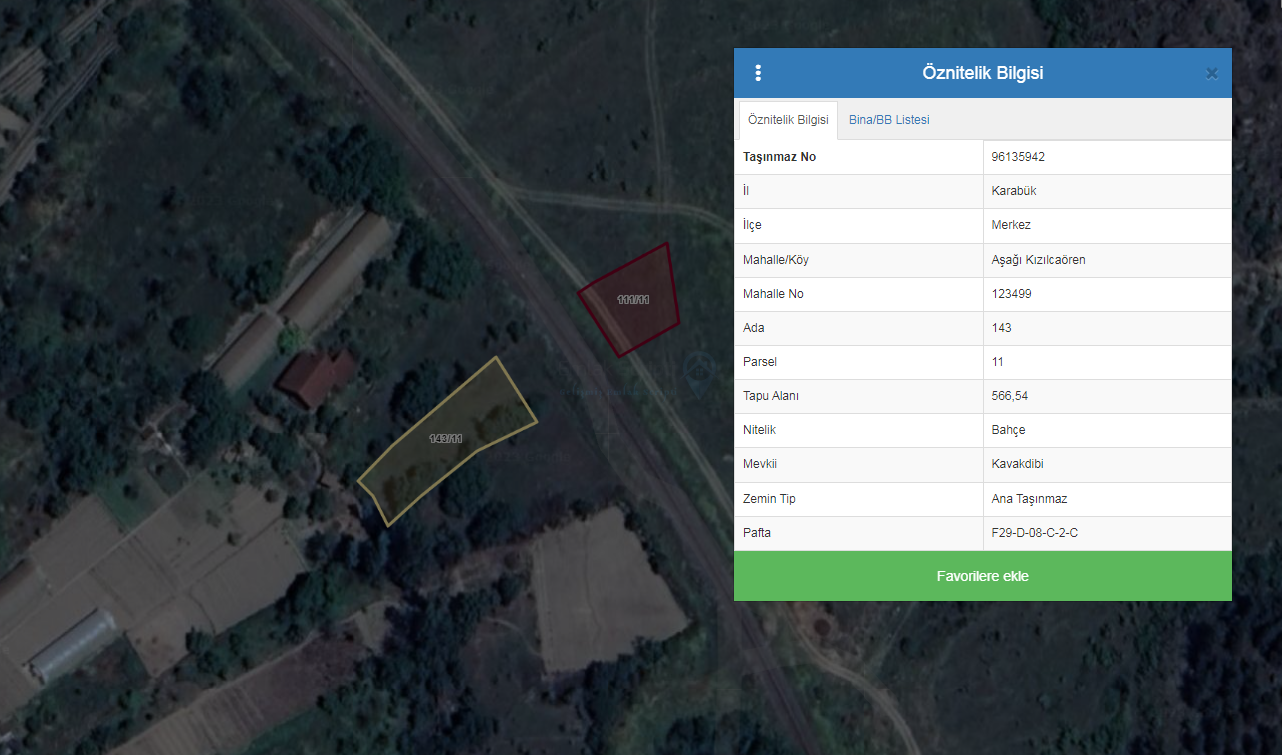1282x755 pixels.
Task: Click the Ada row value 143
Action: 1001,328
